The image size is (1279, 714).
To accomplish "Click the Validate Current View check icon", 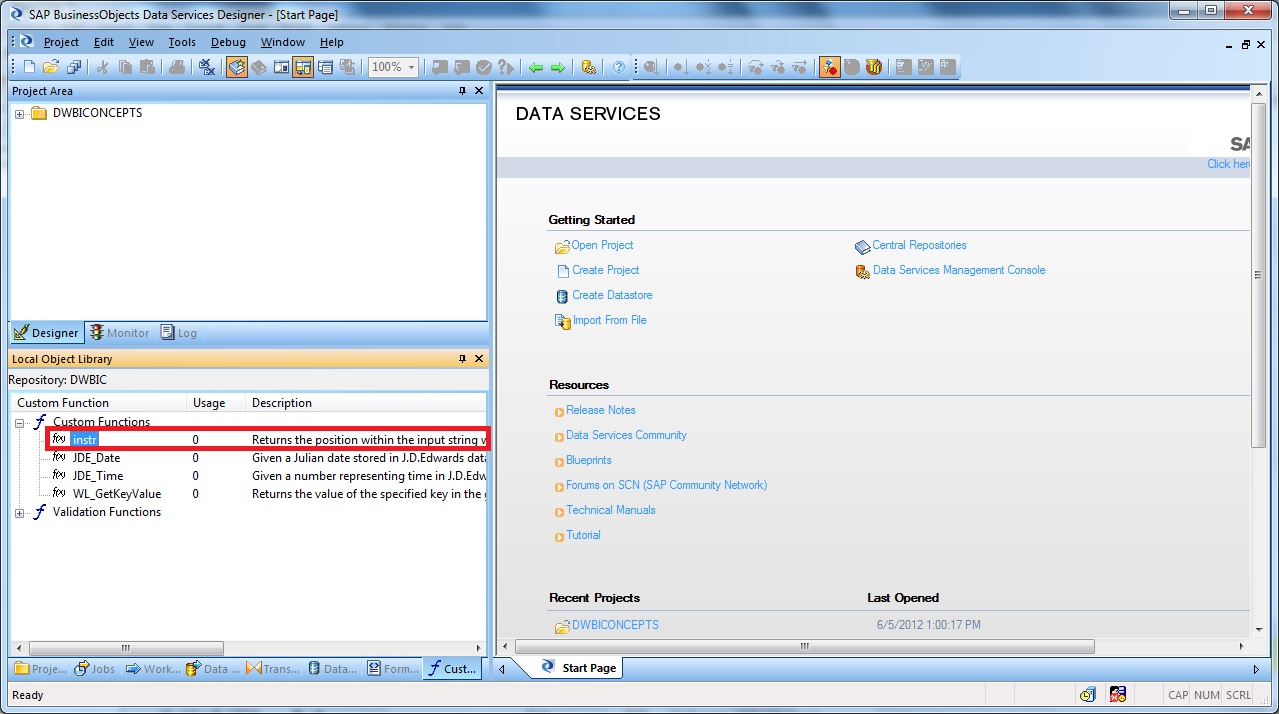I will [x=483, y=67].
